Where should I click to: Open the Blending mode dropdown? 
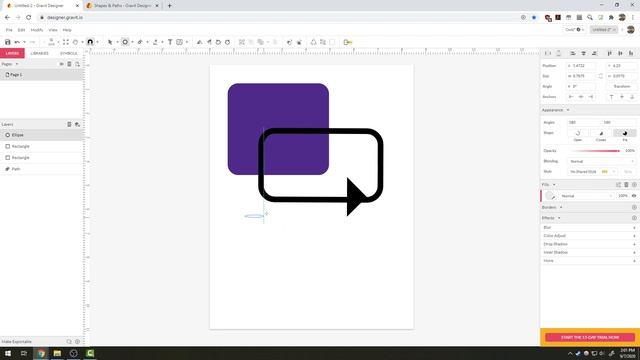[x=602, y=161]
